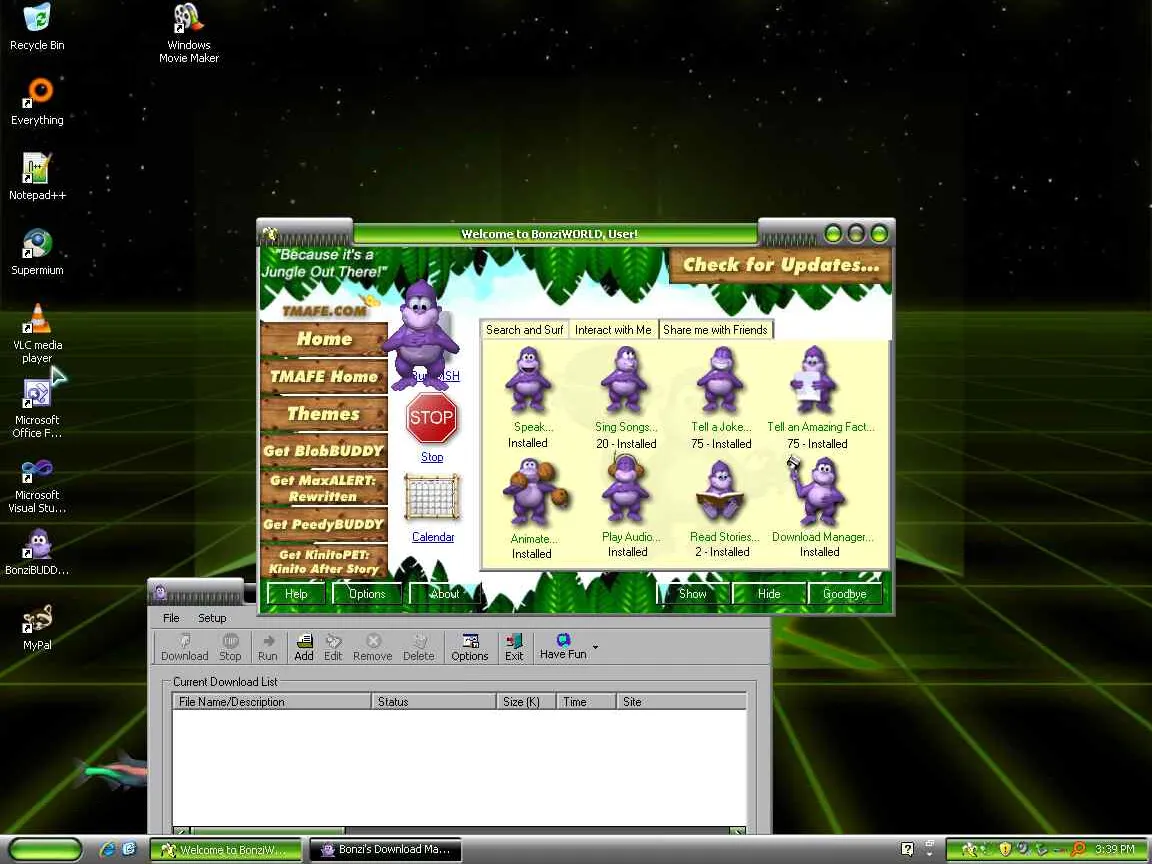Open the Everything desktop icon
Screen dimensions: 1152x864
pyautogui.click(x=37, y=102)
